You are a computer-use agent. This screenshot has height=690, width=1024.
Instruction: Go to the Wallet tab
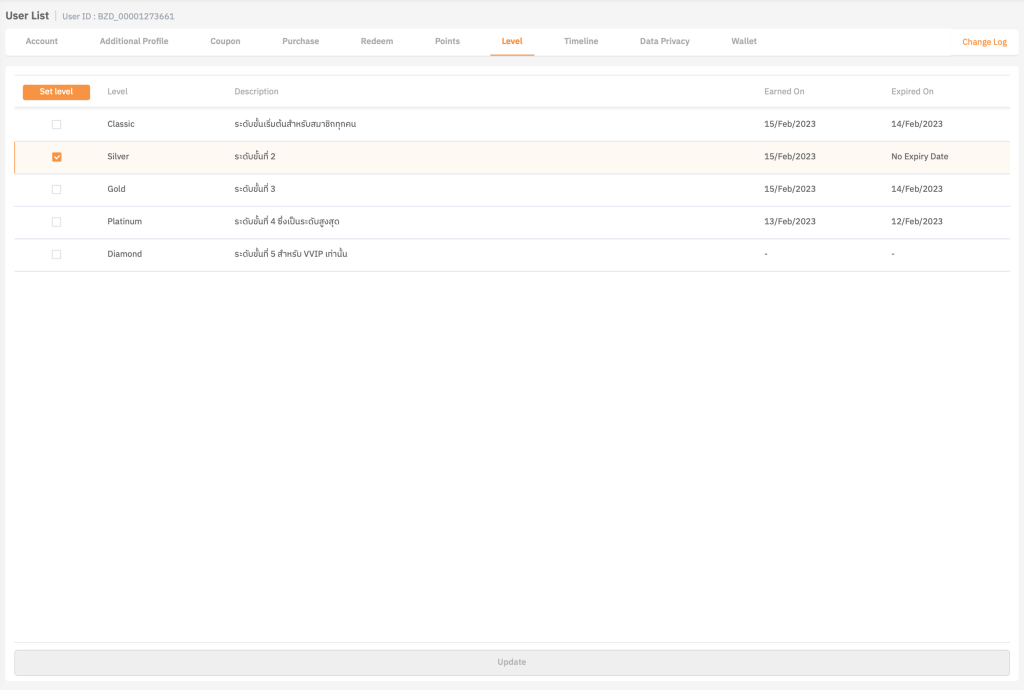(744, 41)
